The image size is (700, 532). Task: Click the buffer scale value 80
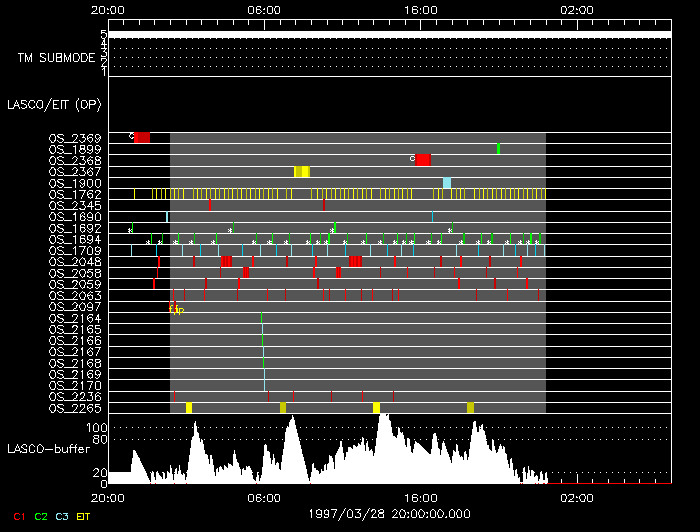[100, 440]
